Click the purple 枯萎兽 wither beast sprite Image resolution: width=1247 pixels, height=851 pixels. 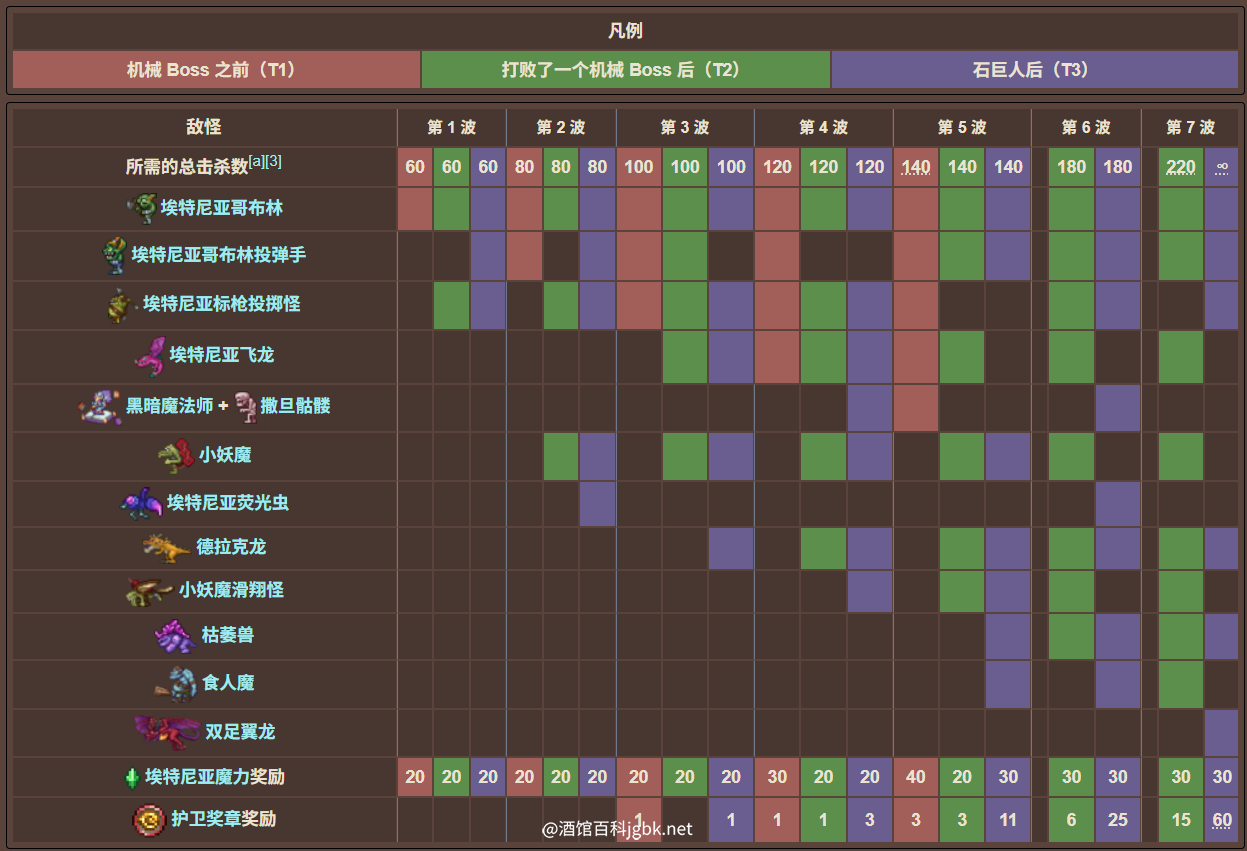pyautogui.click(x=176, y=635)
